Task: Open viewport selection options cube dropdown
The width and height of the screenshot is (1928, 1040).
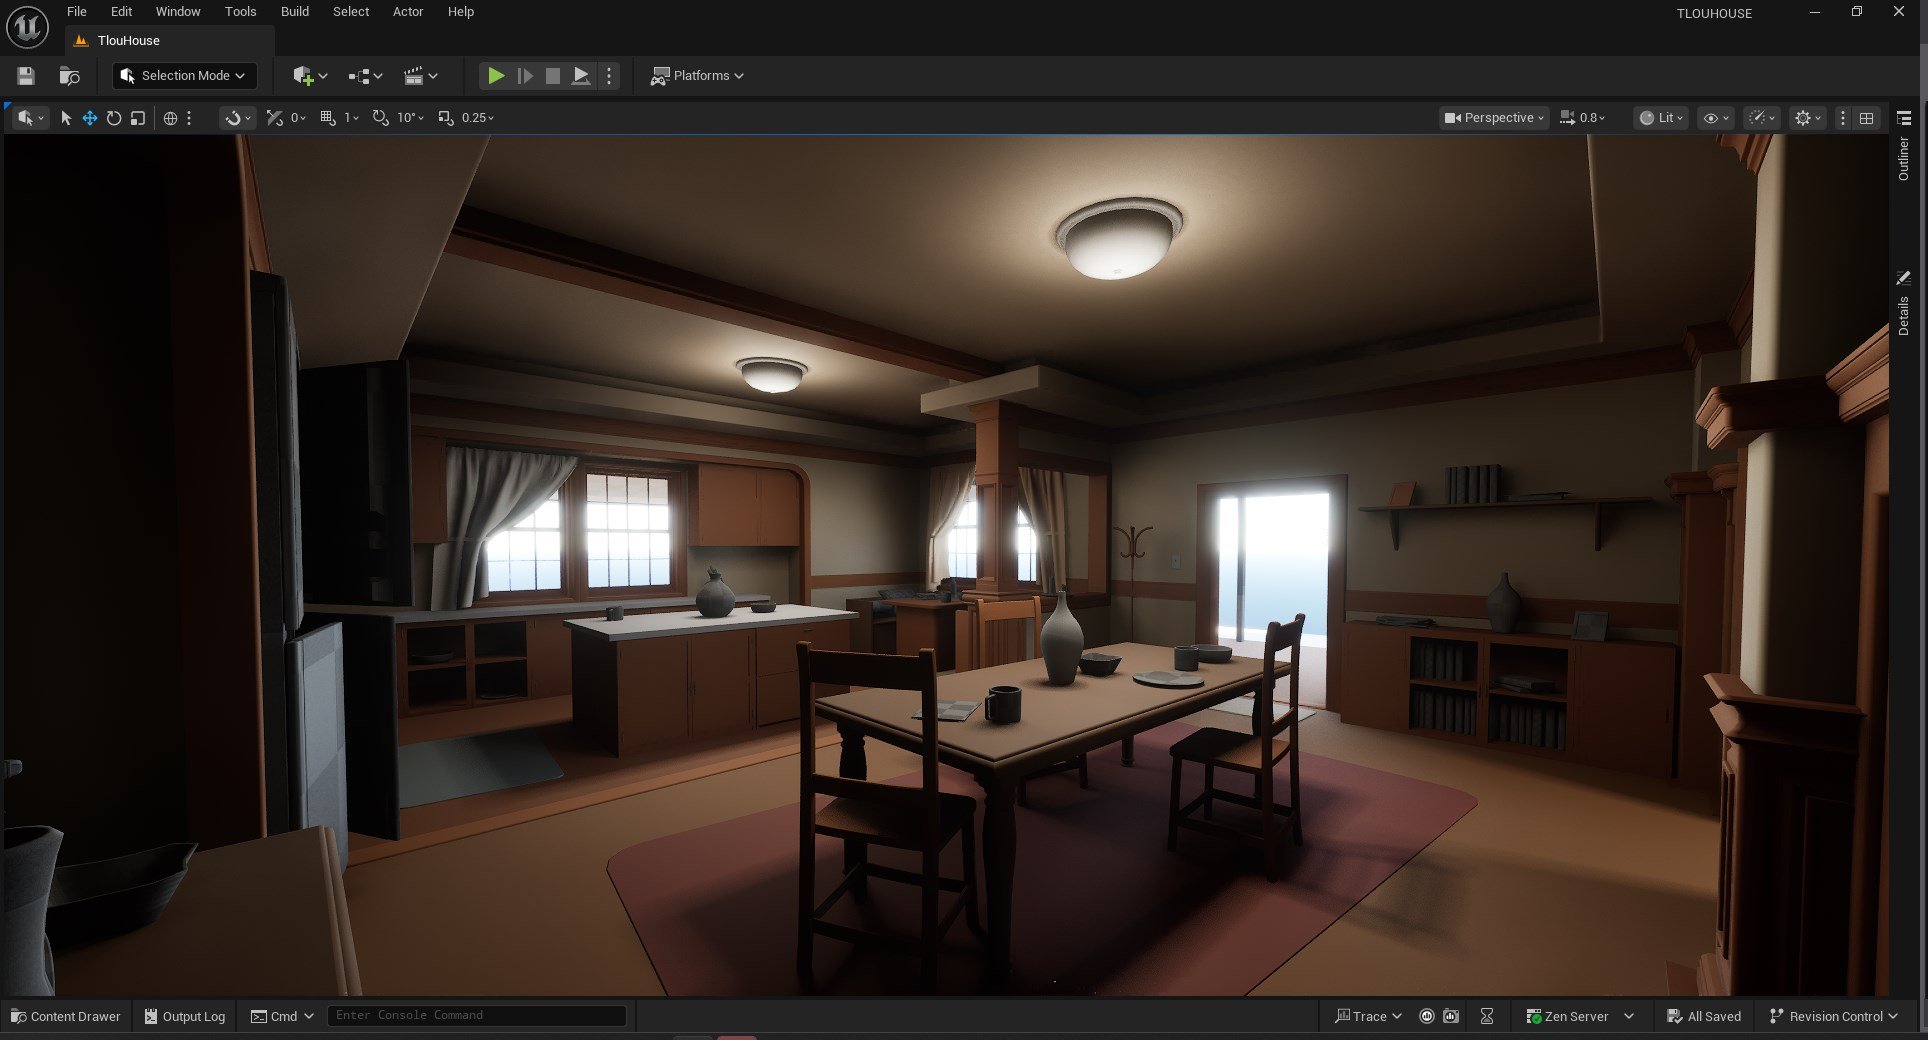Action: click(30, 118)
